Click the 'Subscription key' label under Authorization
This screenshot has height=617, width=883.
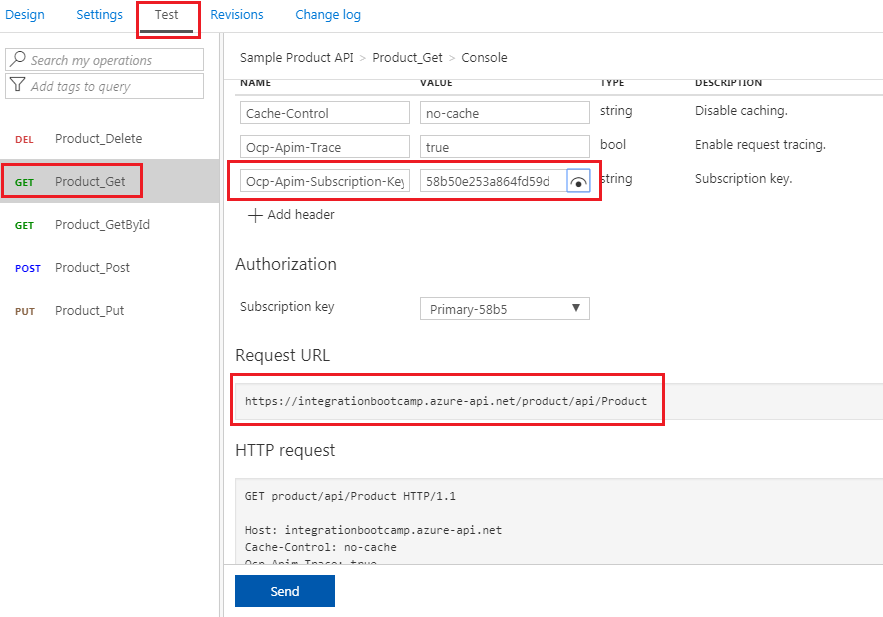point(287,306)
